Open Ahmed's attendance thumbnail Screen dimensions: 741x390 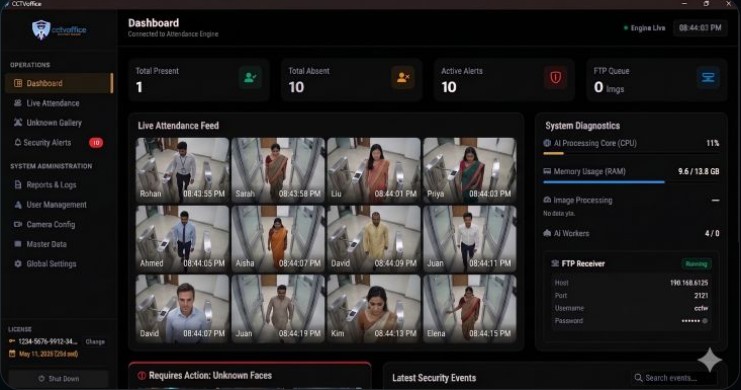[x=182, y=239]
